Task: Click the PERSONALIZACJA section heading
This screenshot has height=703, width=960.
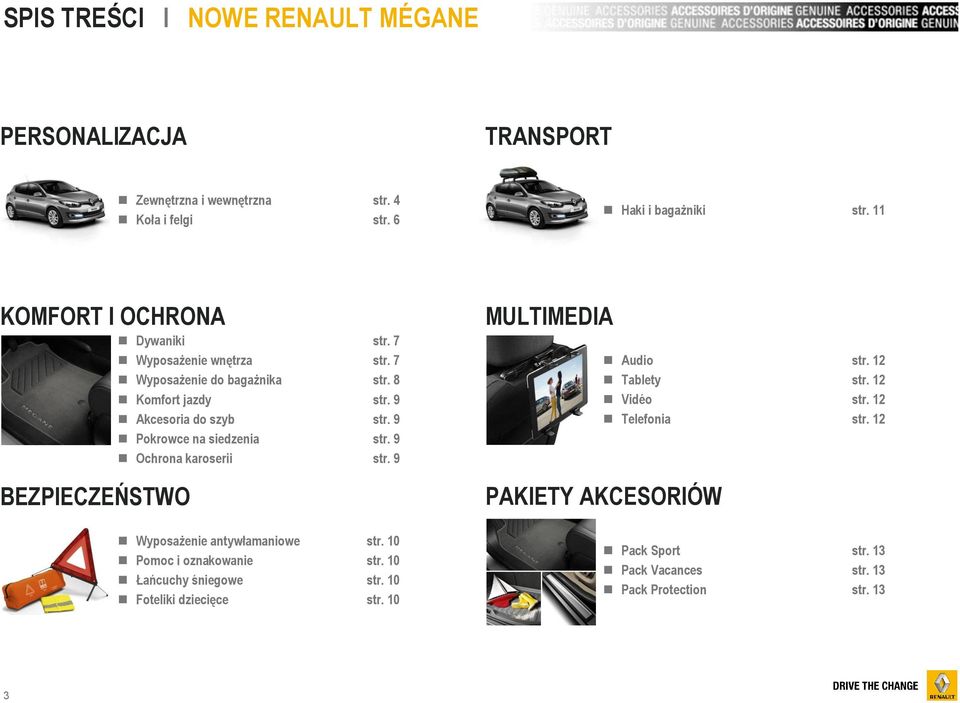Action: click(94, 137)
